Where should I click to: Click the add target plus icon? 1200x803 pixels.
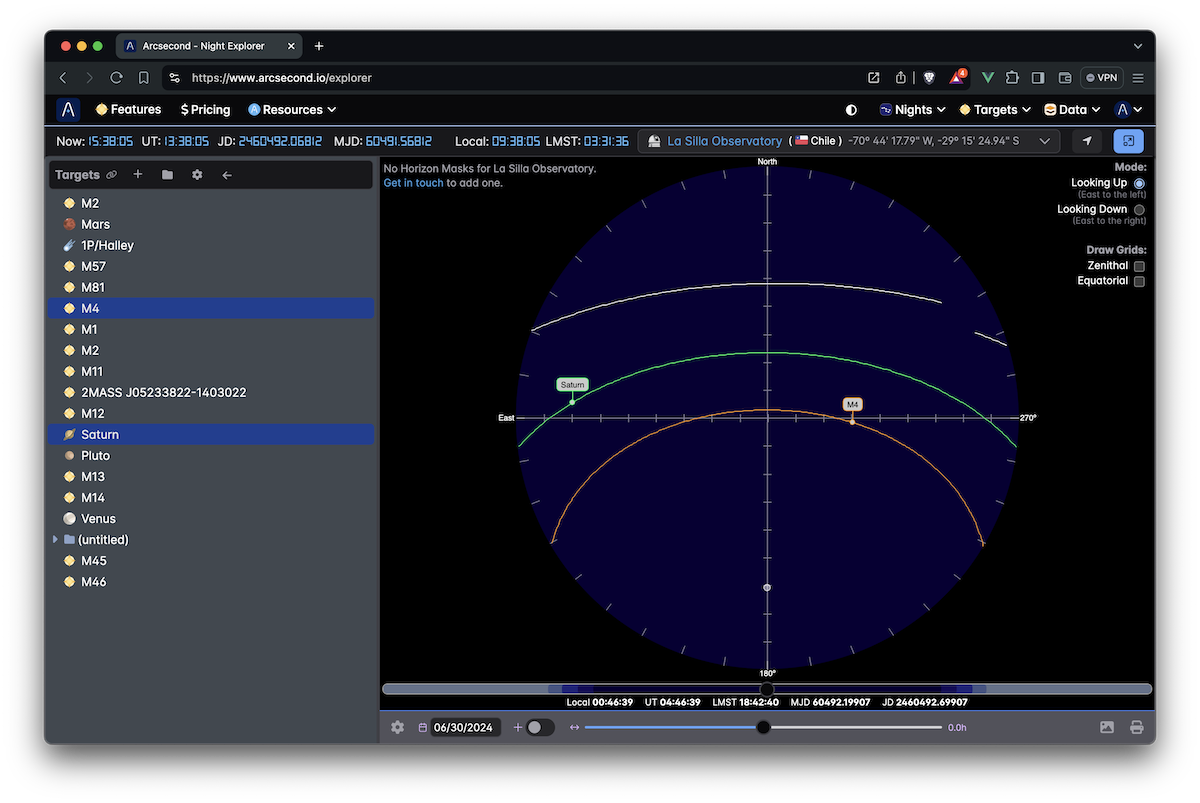click(138, 175)
